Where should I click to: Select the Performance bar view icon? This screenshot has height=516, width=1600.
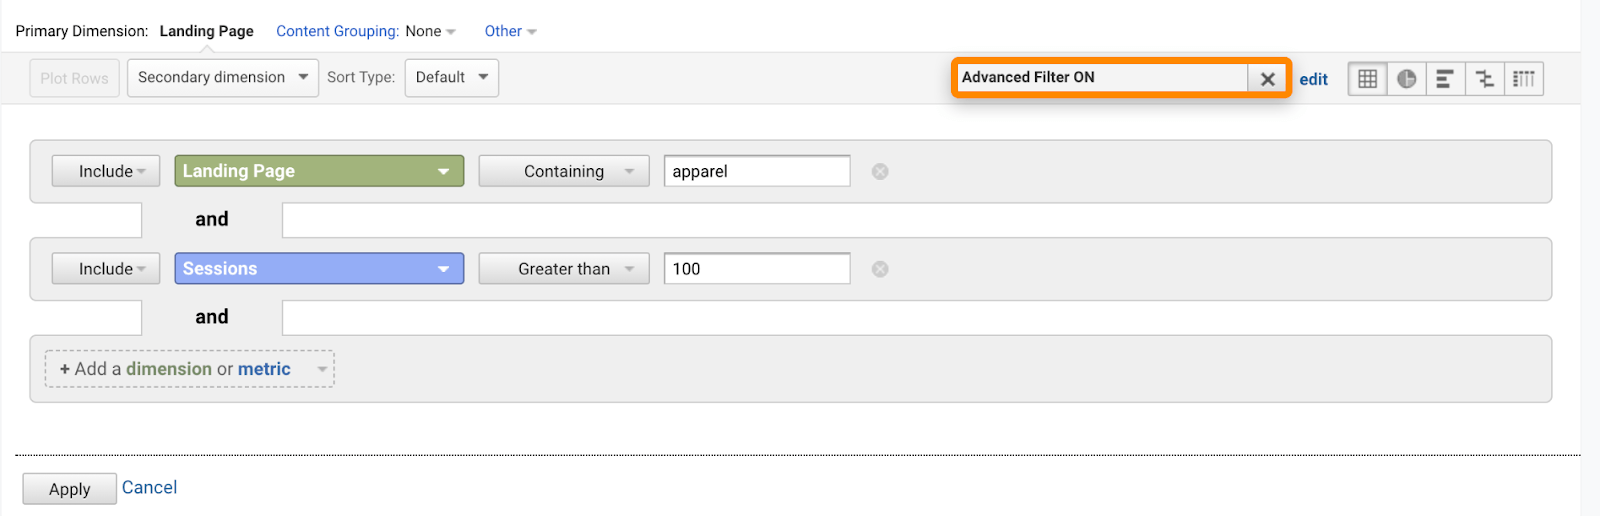tap(1445, 79)
